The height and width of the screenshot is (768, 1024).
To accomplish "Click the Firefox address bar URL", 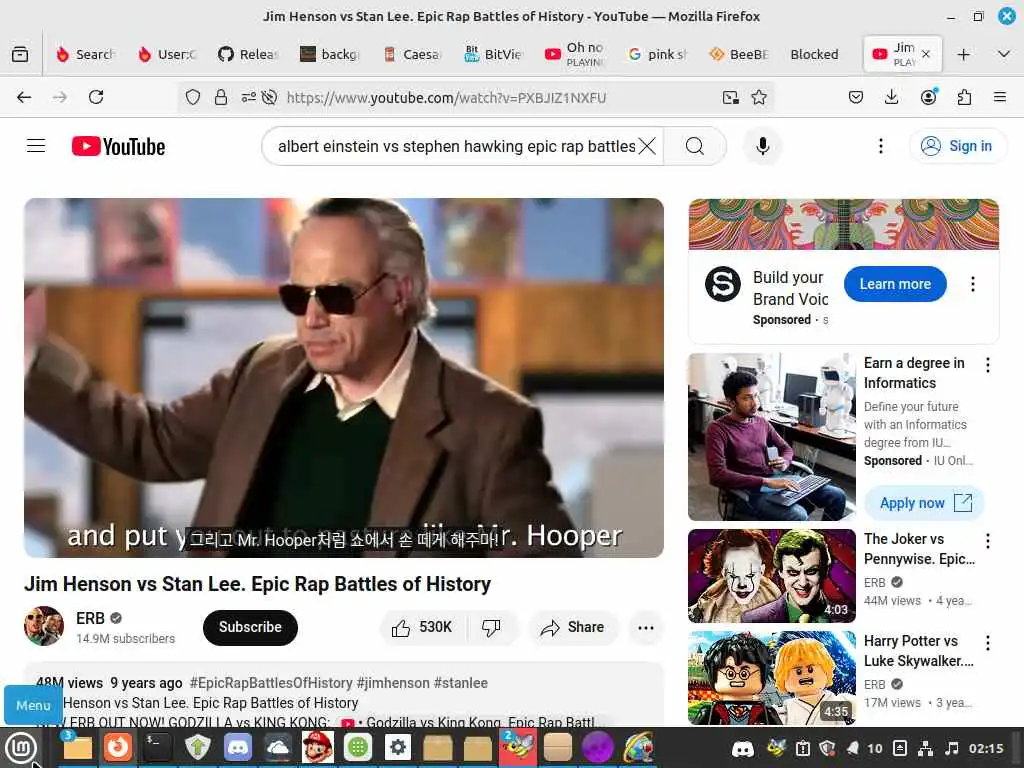I will pos(446,98).
